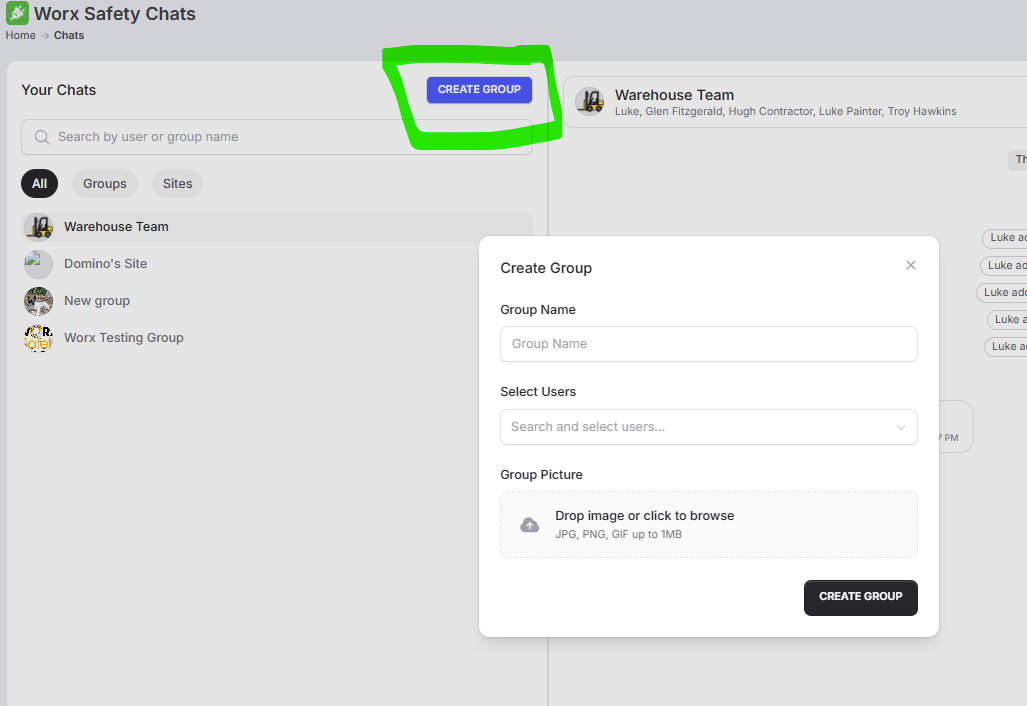Close the Create Group dialog
This screenshot has height=706, width=1027.
click(x=910, y=265)
